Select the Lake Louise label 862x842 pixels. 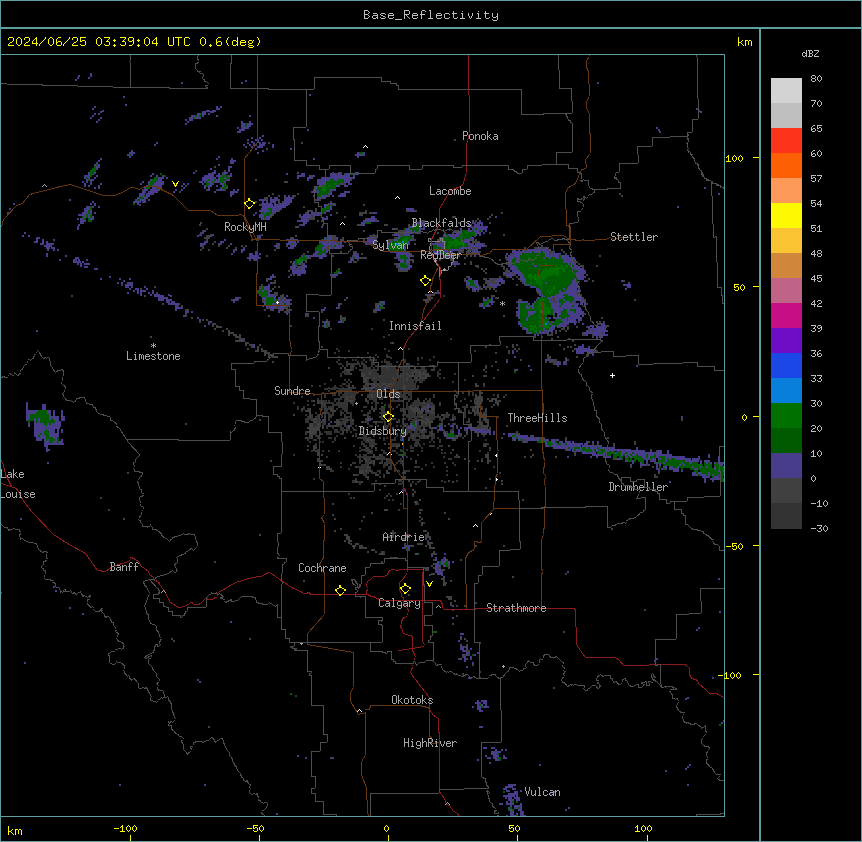(18, 484)
